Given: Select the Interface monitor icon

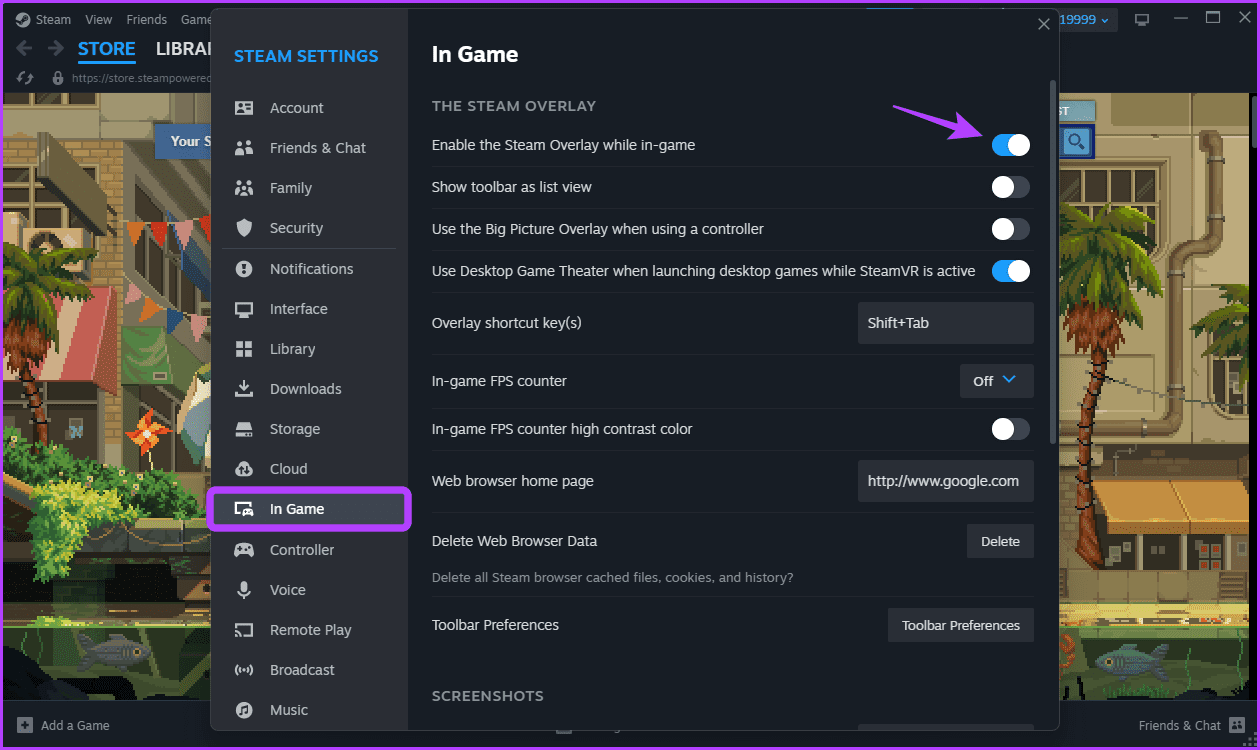Looking at the screenshot, I should [x=244, y=309].
